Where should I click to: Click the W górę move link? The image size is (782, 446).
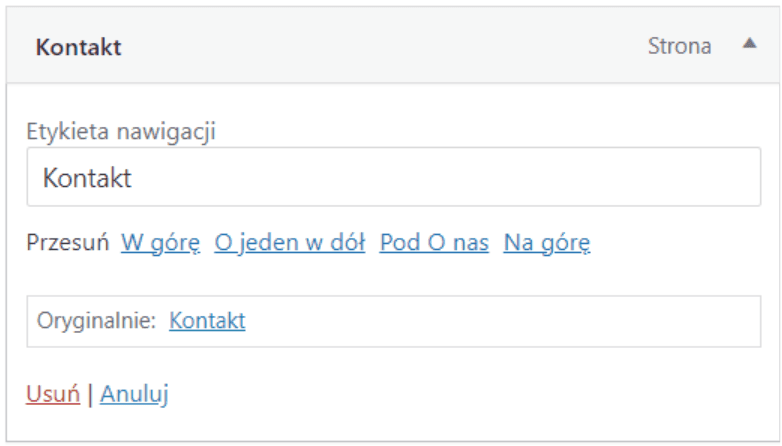click(161, 242)
